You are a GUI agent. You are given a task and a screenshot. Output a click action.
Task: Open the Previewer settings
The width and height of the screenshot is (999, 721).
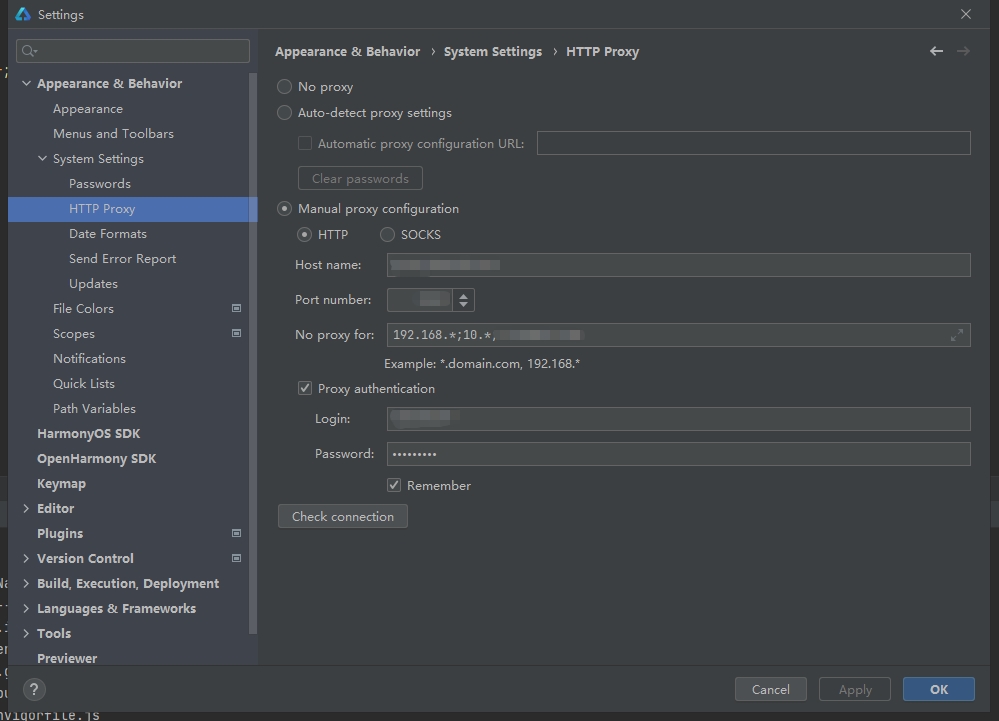(x=67, y=659)
